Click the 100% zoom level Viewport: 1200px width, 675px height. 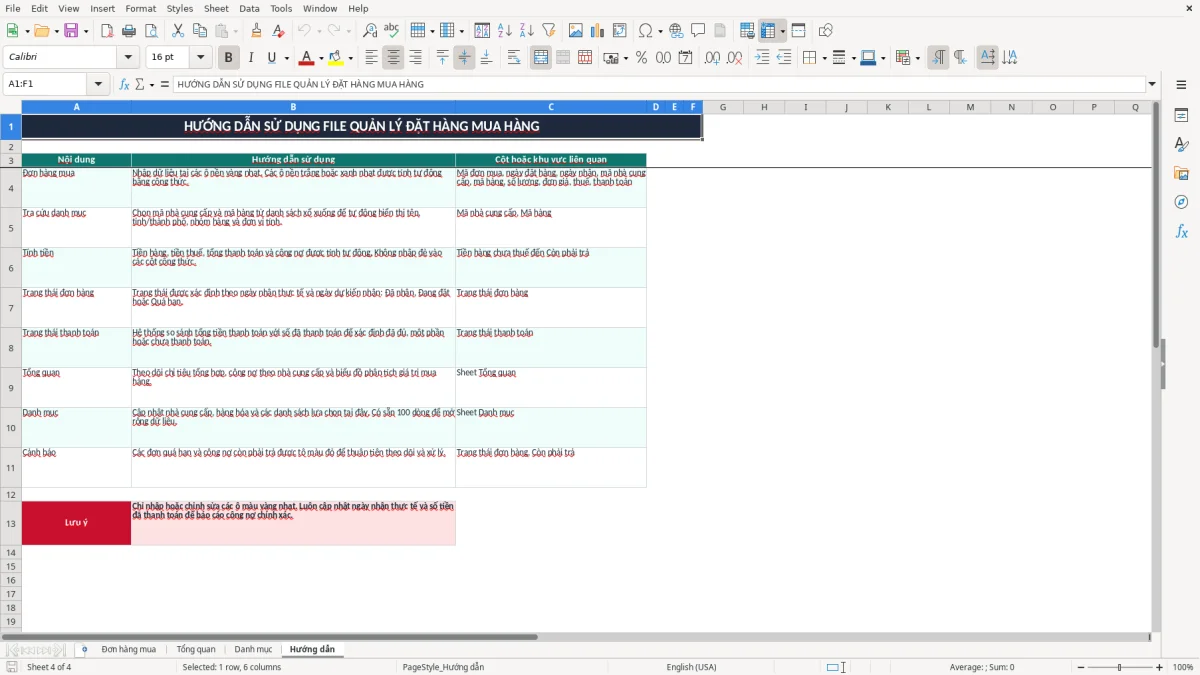(x=1183, y=667)
